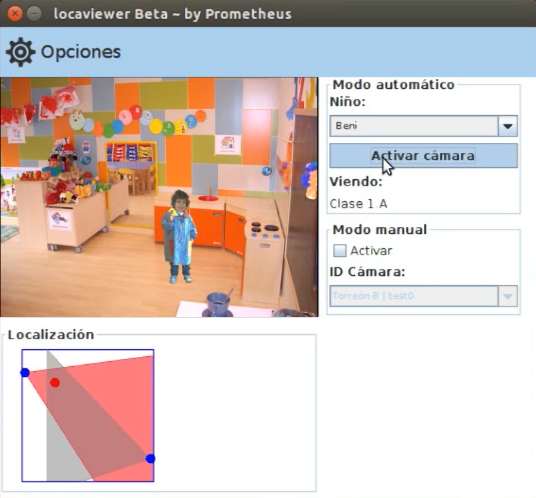The image size is (536, 498).
Task: Click the Torreón B | test0 field
Action: pyautogui.click(x=414, y=296)
